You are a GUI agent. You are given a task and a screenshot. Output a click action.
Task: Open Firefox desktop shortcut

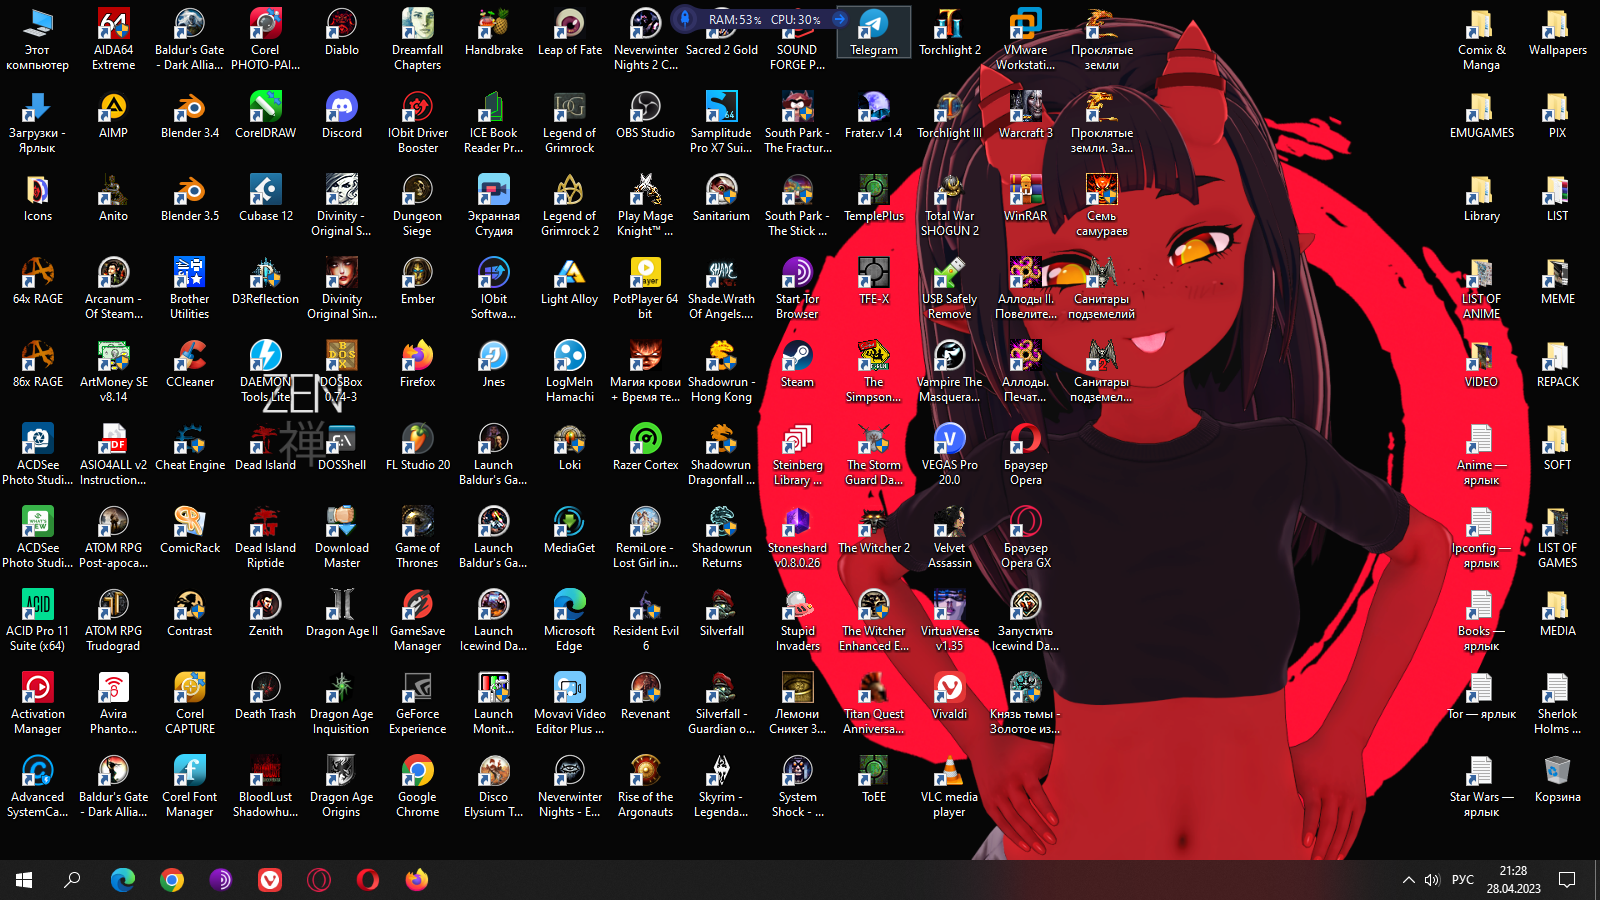click(418, 364)
